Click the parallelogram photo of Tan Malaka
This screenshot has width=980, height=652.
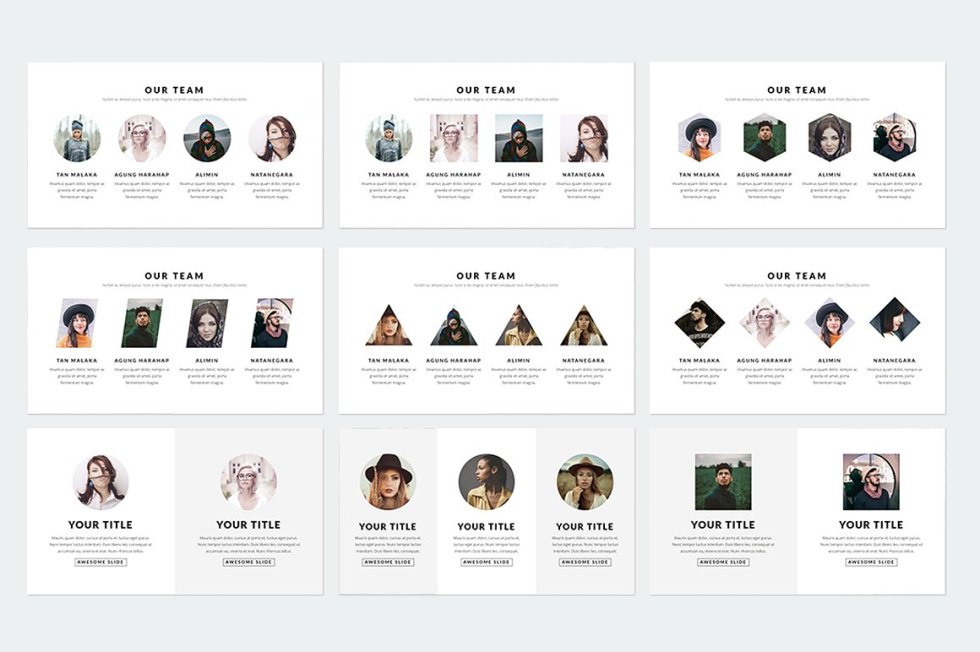(x=77, y=323)
